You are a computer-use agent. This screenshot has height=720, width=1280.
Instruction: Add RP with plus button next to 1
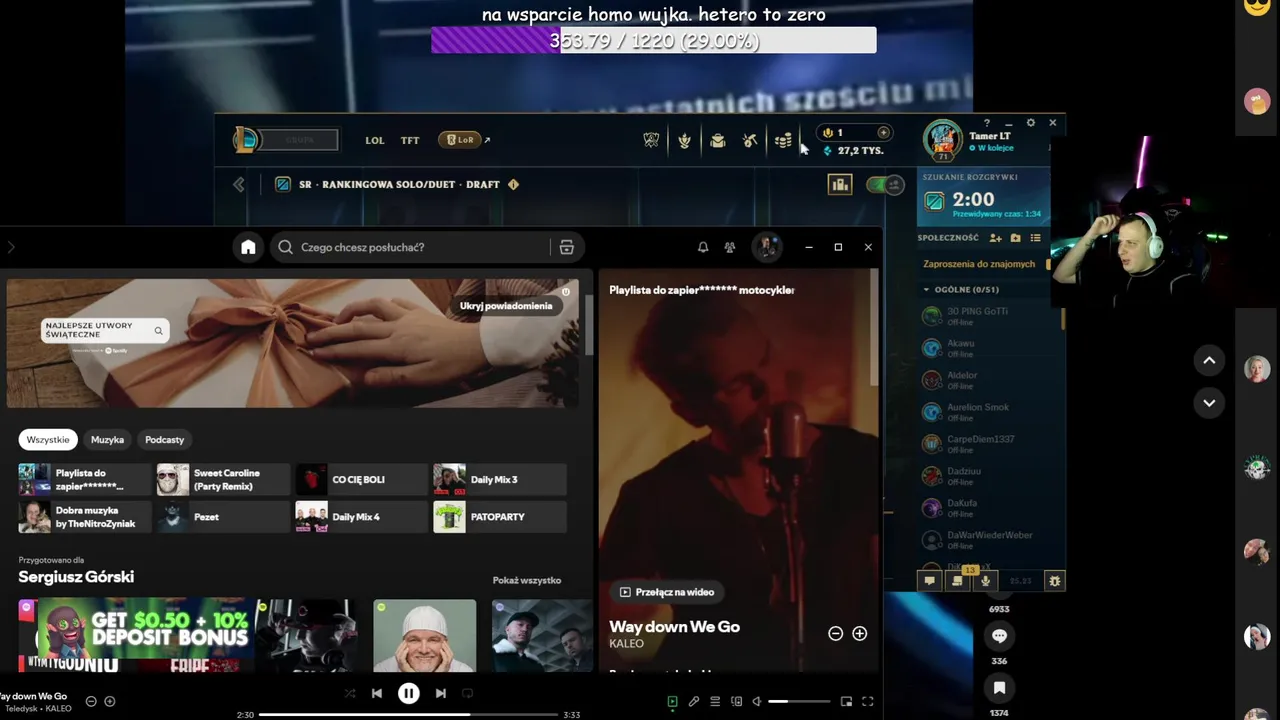tap(883, 132)
